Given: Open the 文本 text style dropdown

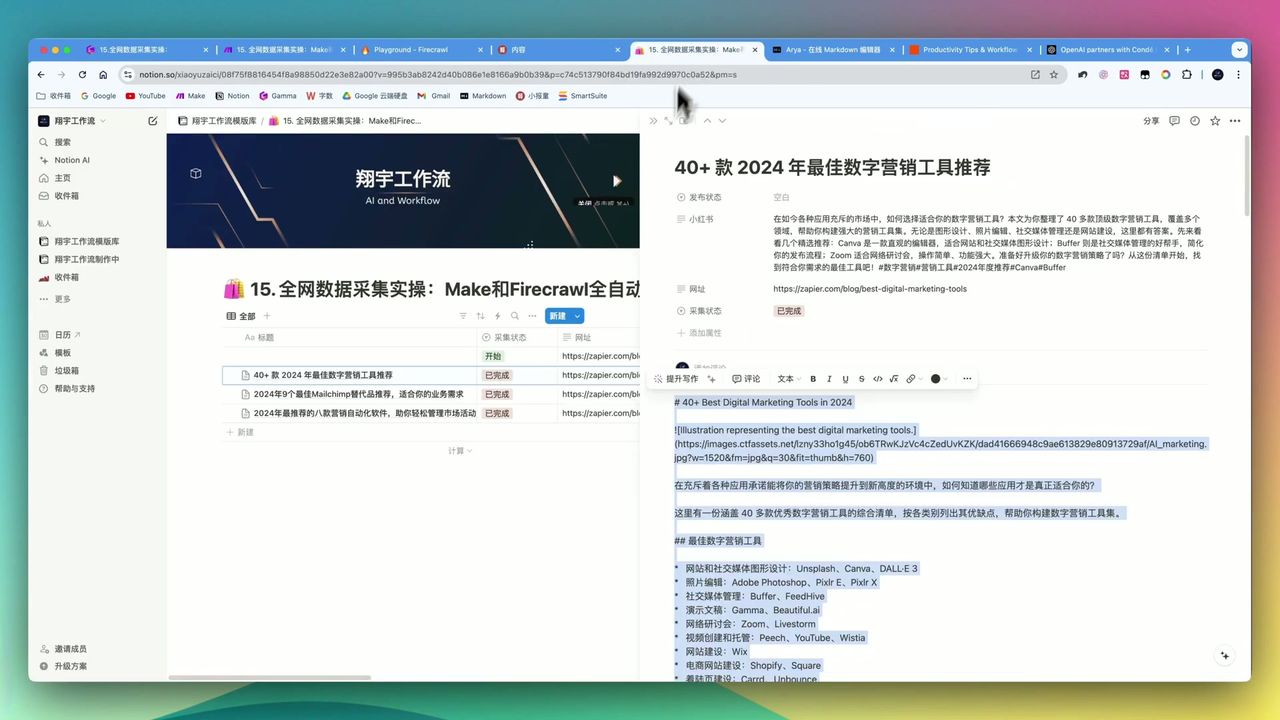Looking at the screenshot, I should click(x=787, y=379).
